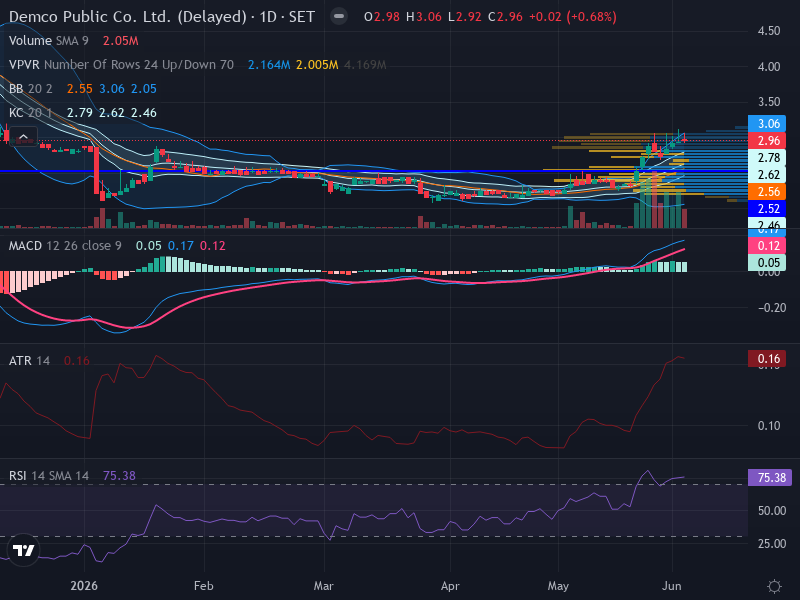
Task: Click the 3.50 price scale label
Action: 769,102
